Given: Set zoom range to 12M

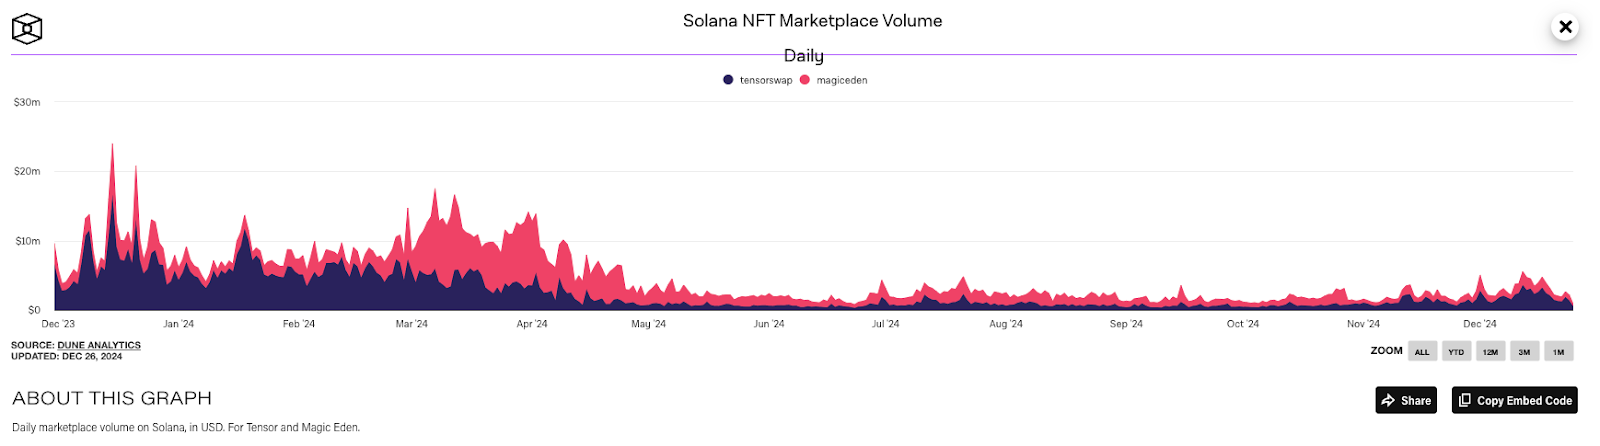Looking at the screenshot, I should coord(1490,351).
